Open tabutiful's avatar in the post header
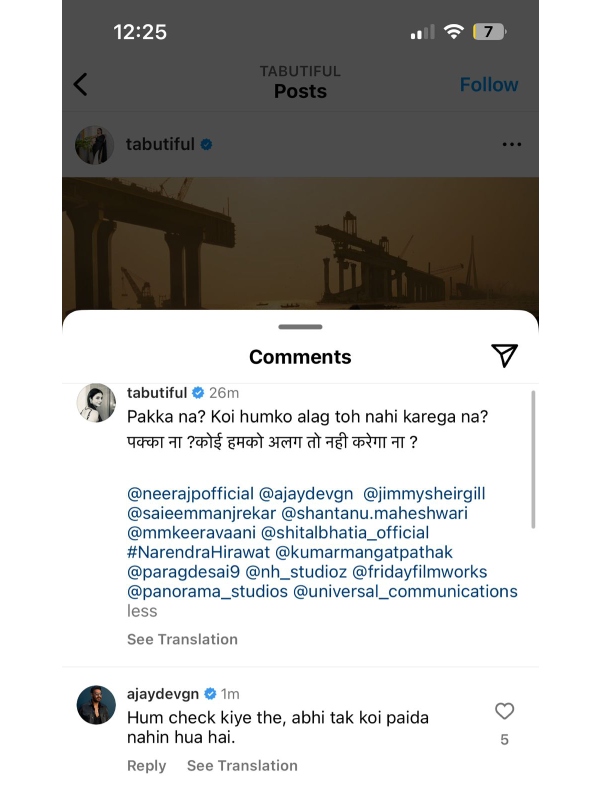Viewport: 600px width, 800px height. click(x=94, y=144)
